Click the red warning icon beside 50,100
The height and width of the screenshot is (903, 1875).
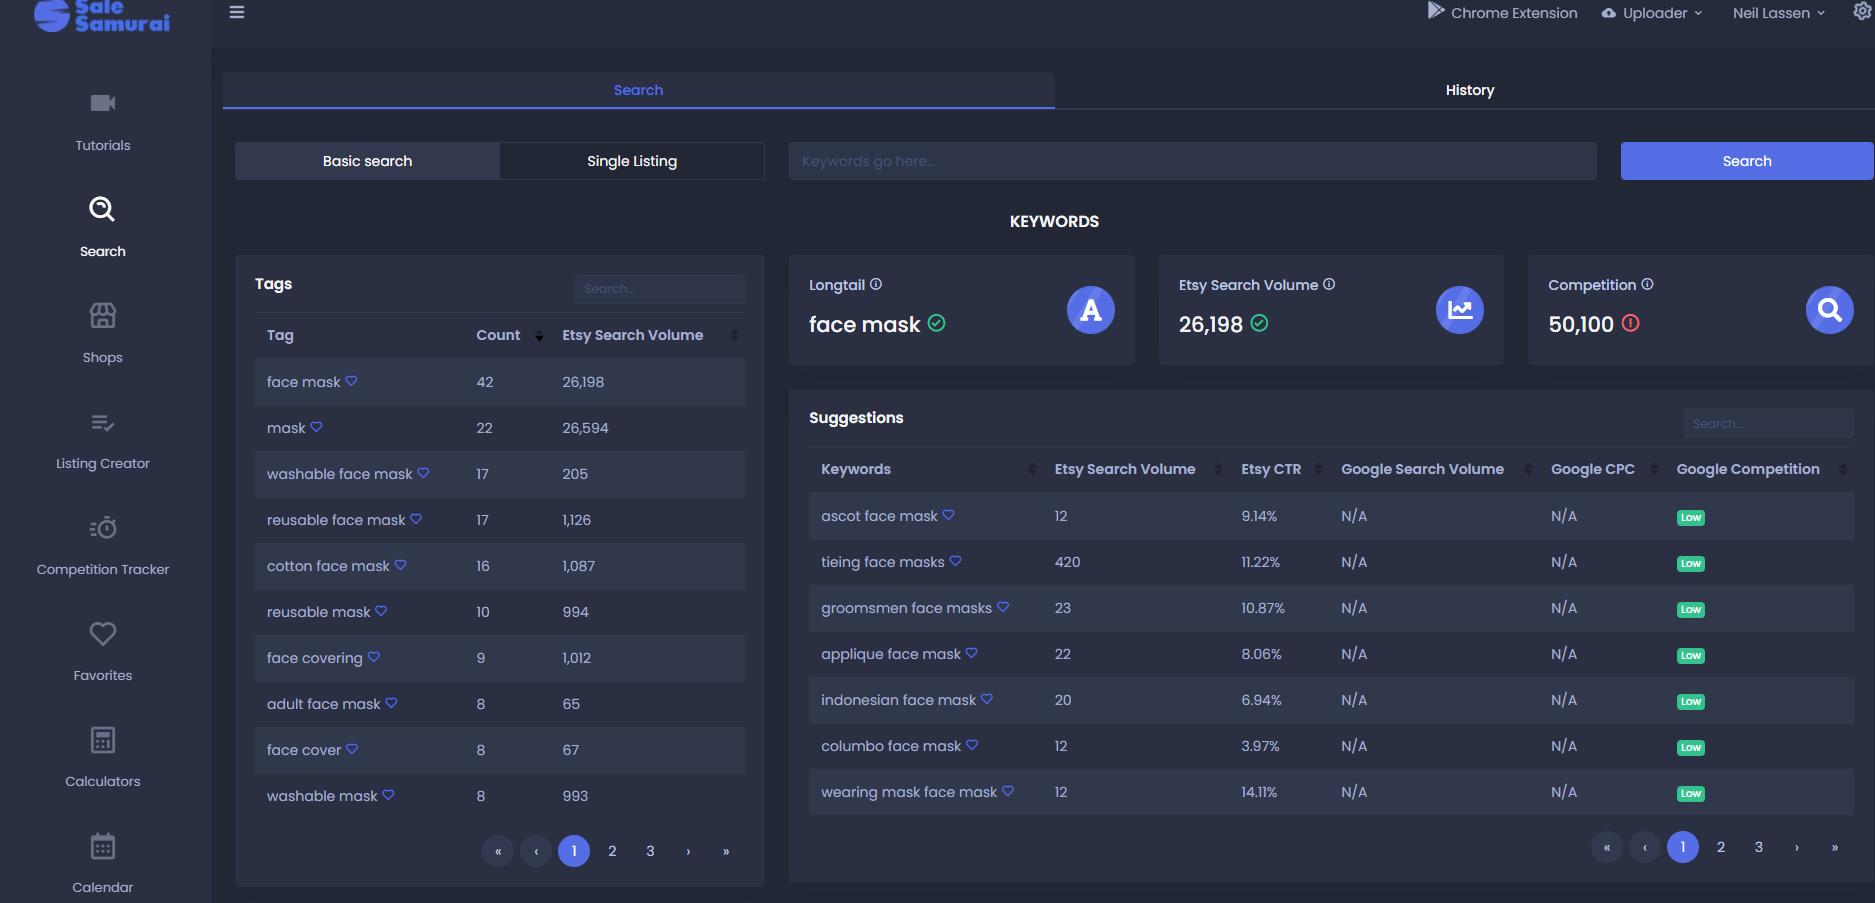coord(1630,323)
